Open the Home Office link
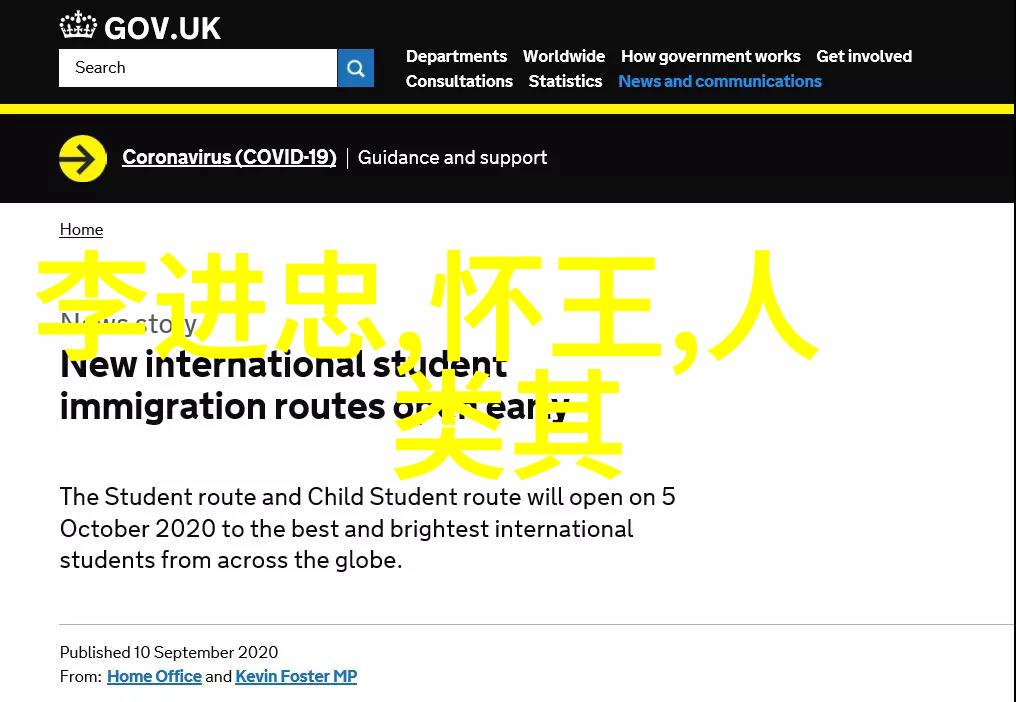 154,676
